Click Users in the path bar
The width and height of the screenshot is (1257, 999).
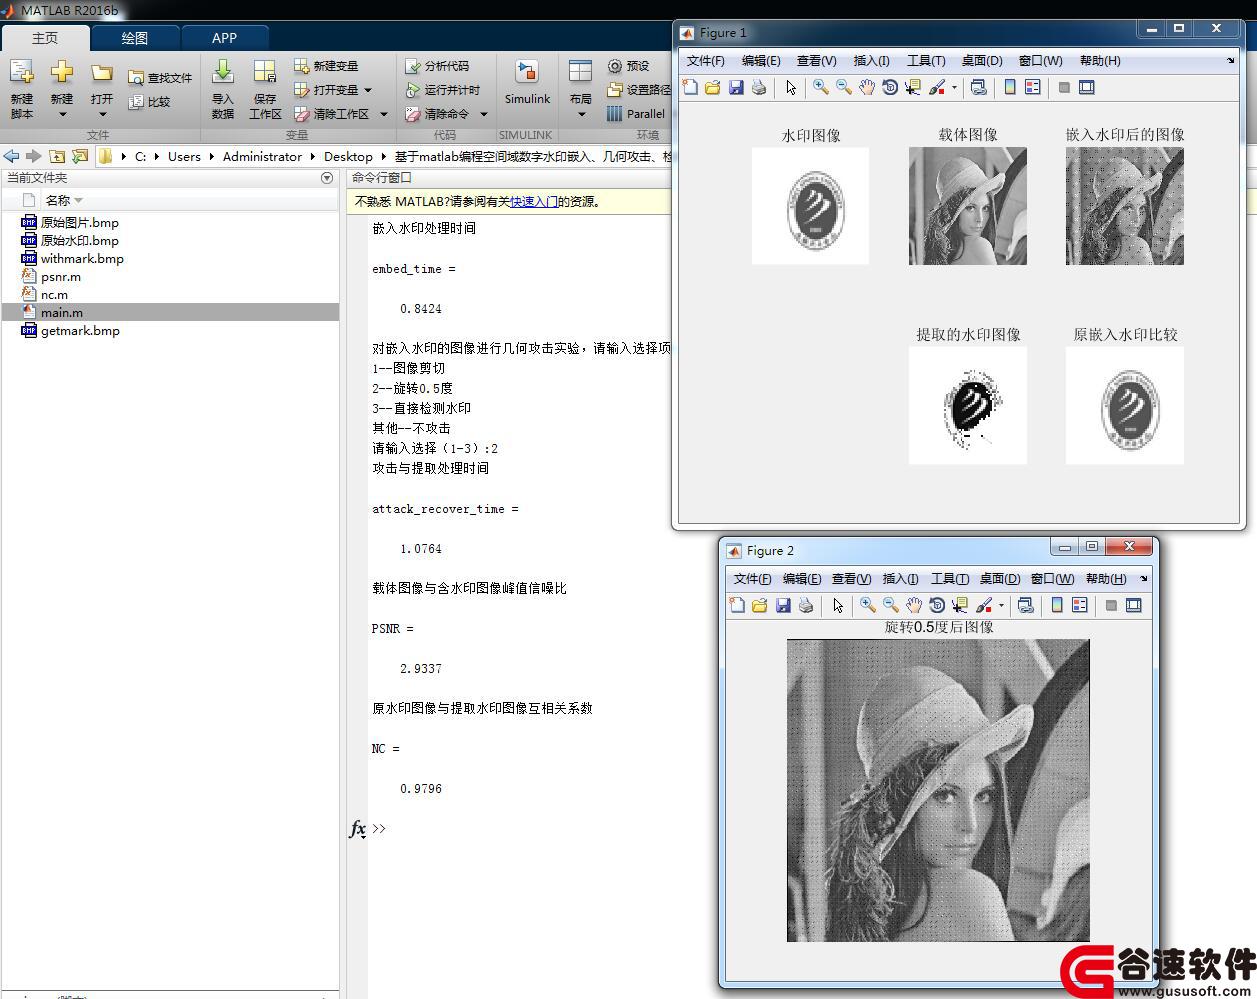pyautogui.click(x=184, y=156)
